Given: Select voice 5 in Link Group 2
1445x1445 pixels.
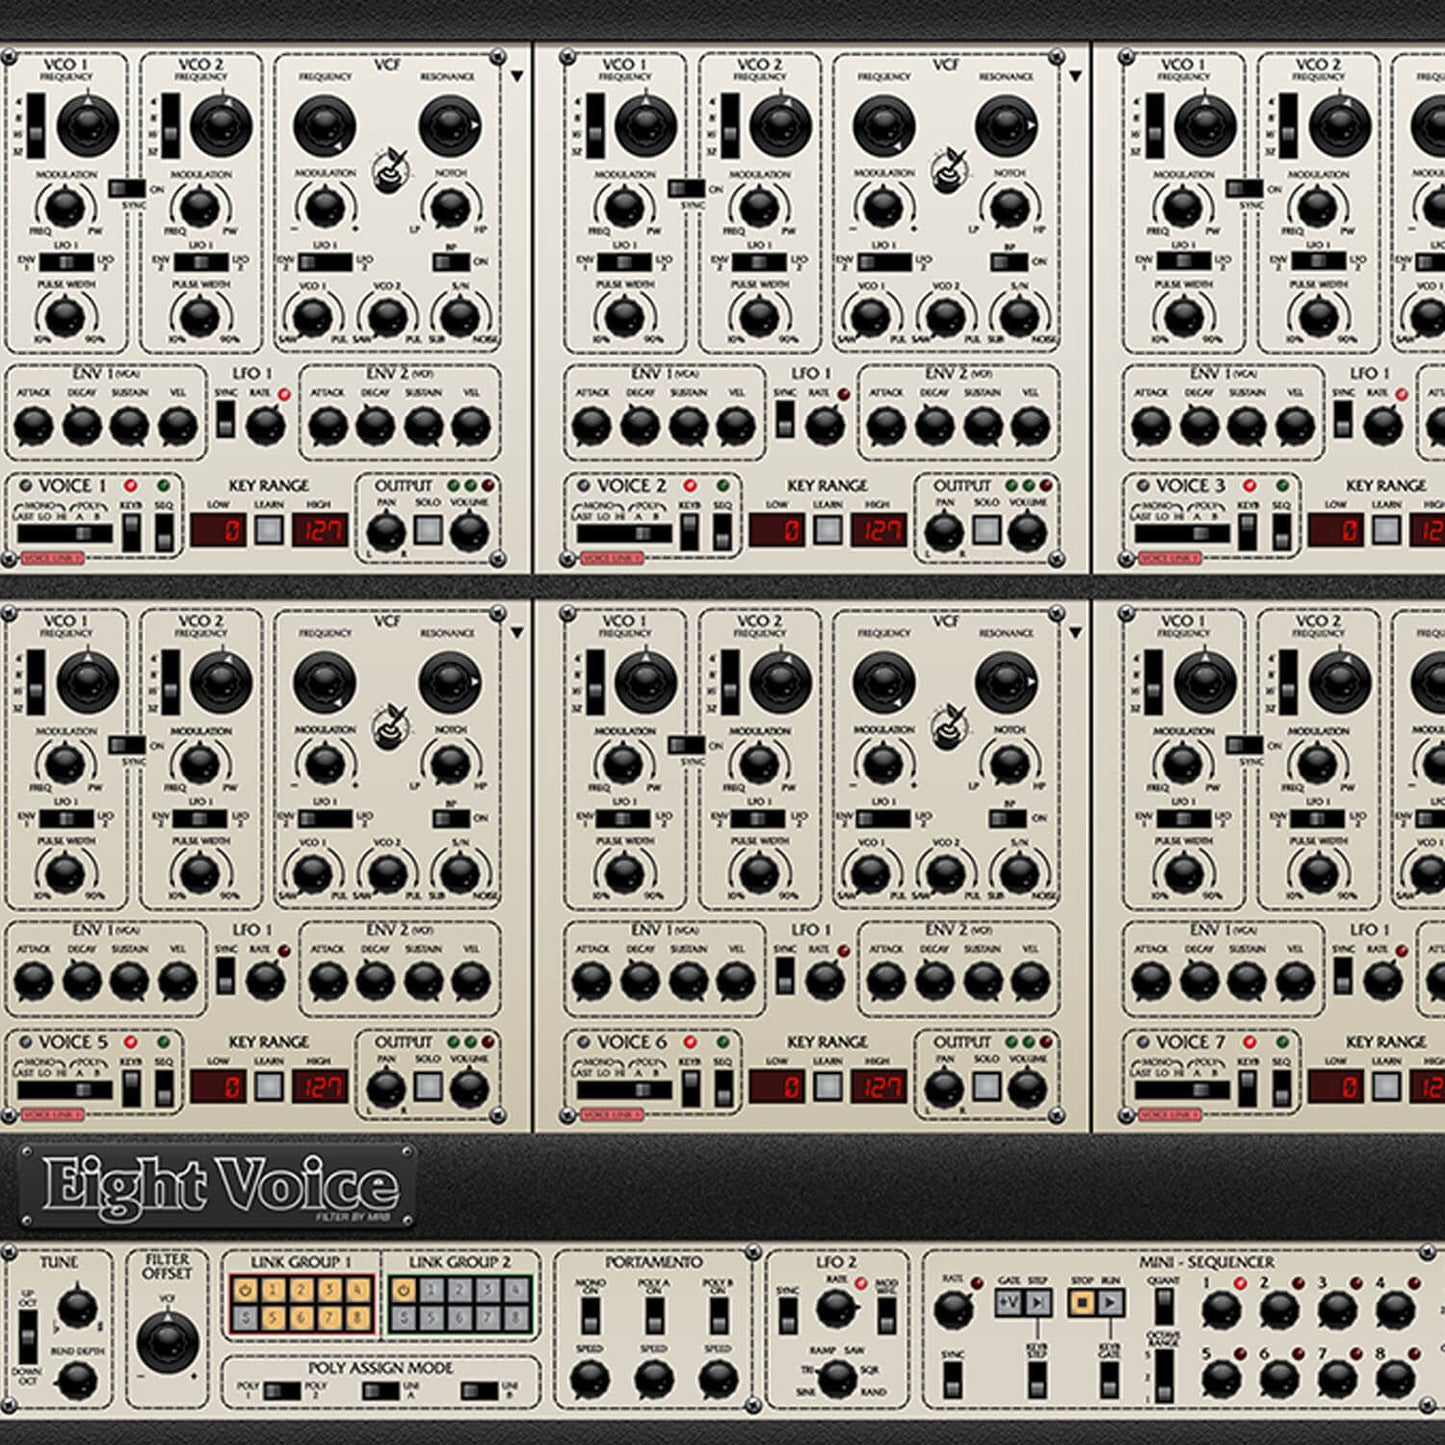Looking at the screenshot, I should 431,1318.
